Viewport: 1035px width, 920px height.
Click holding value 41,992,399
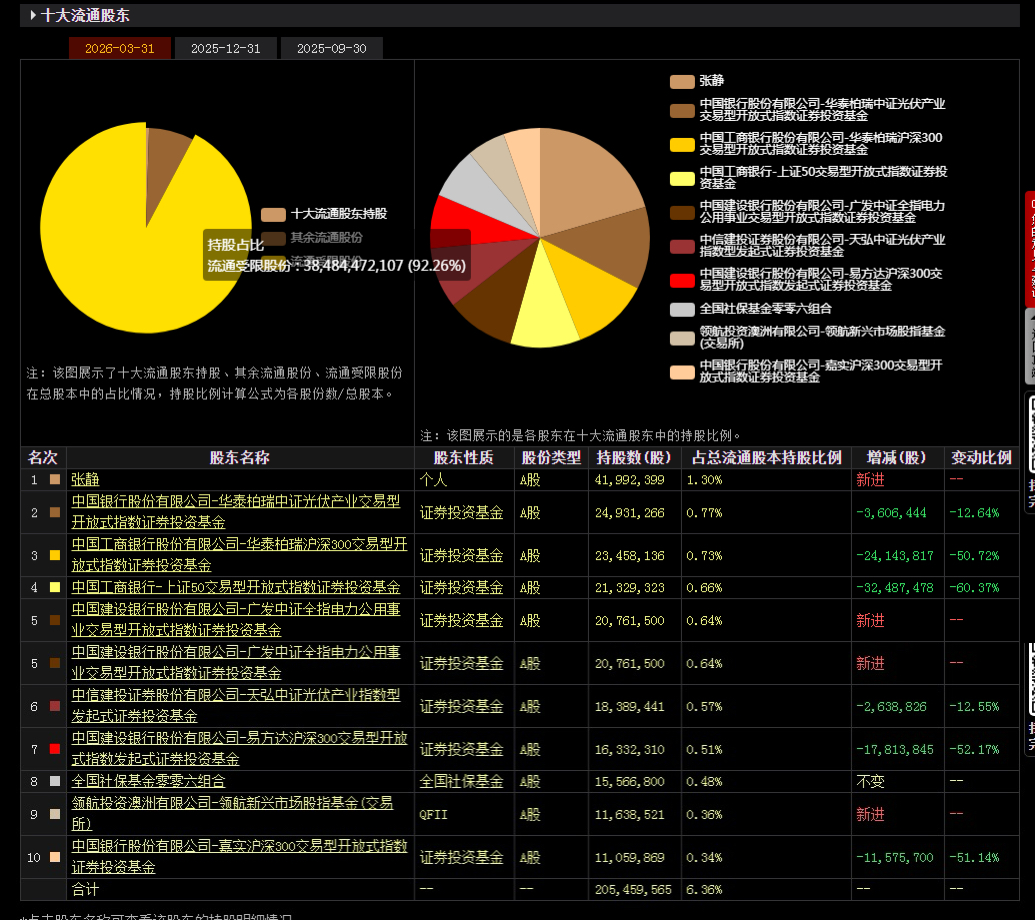(629, 480)
